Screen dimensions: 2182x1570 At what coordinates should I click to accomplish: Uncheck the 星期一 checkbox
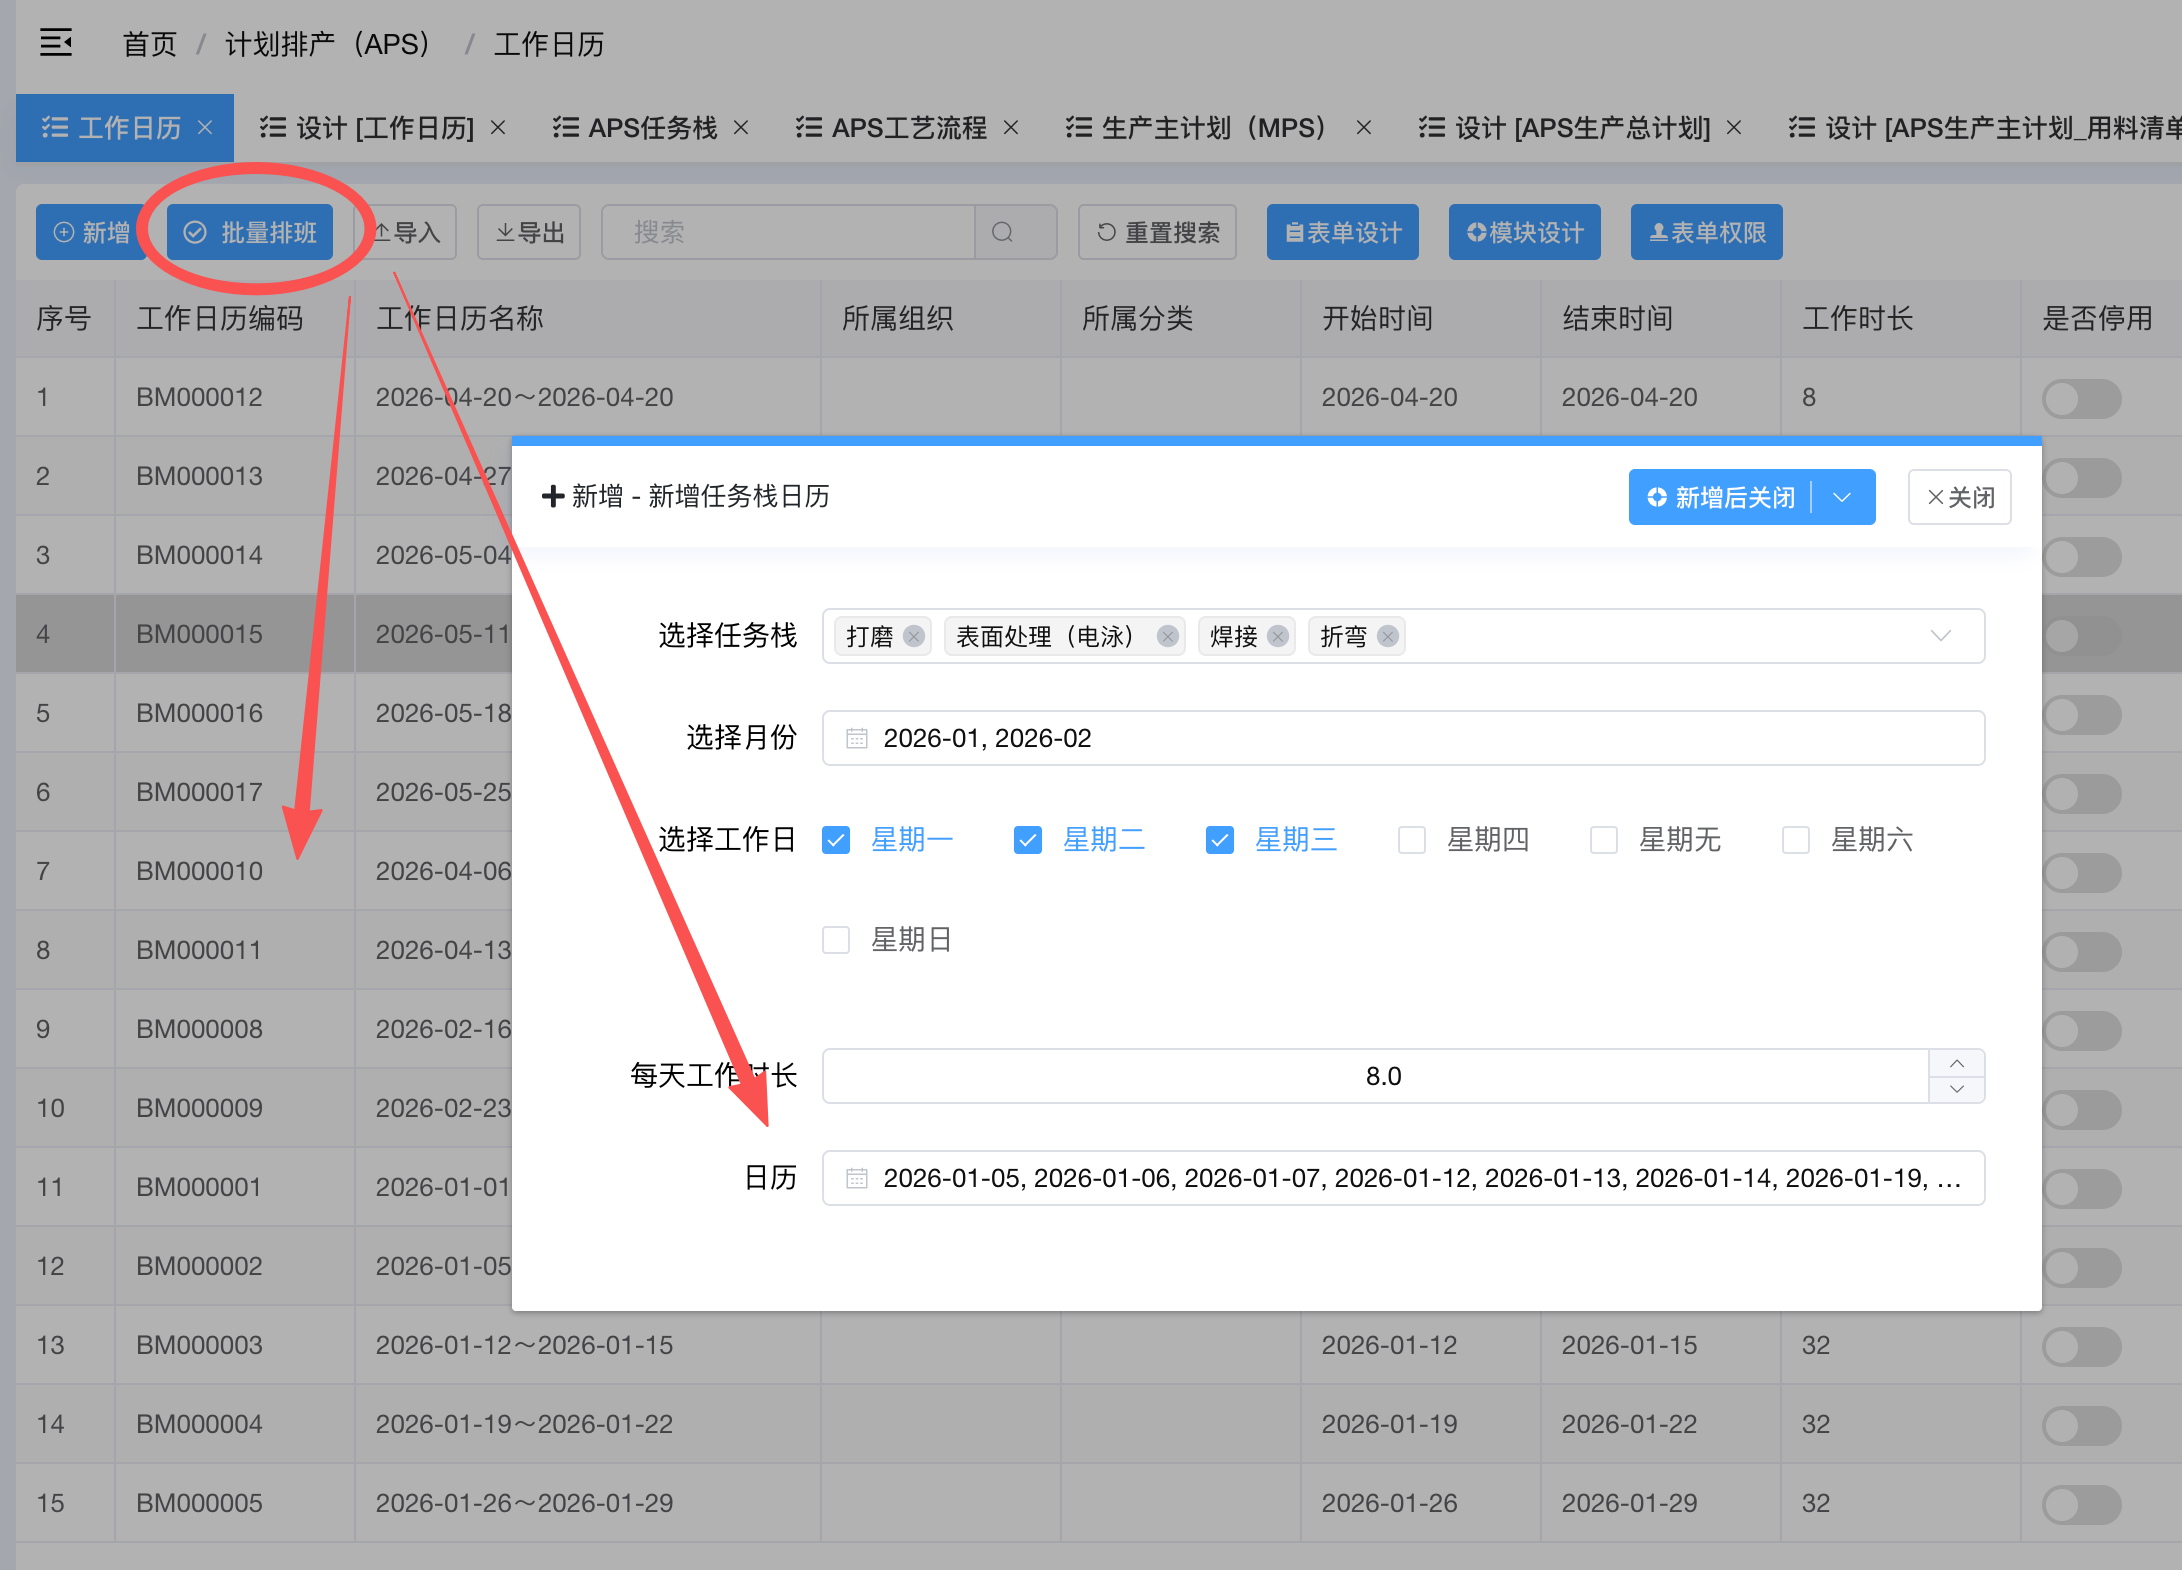tap(836, 840)
